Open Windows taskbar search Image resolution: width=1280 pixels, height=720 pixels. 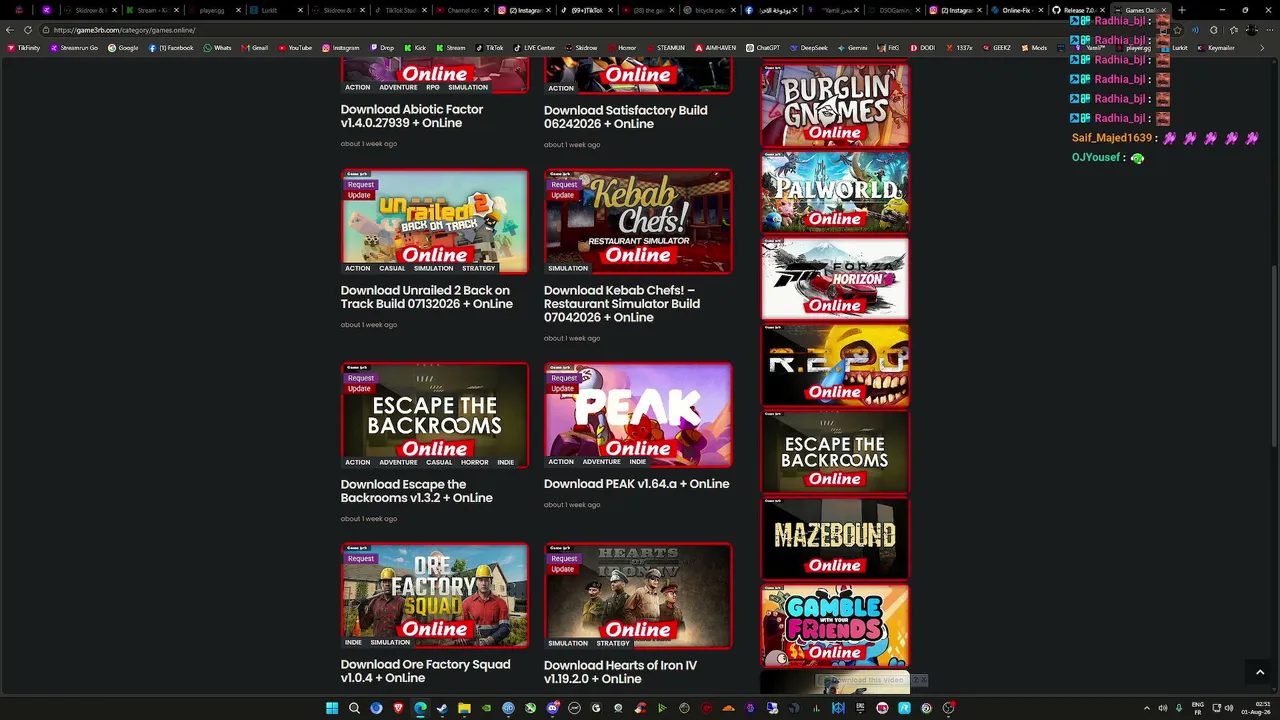(x=354, y=708)
